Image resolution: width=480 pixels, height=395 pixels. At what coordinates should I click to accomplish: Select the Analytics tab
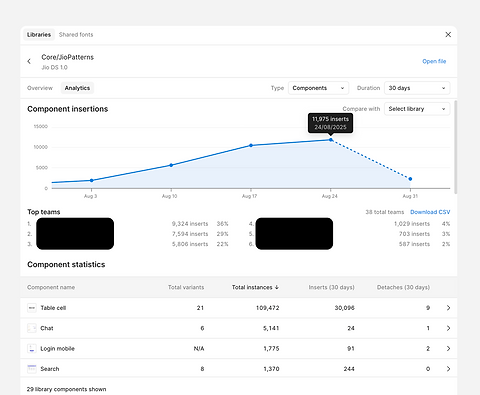pos(77,88)
